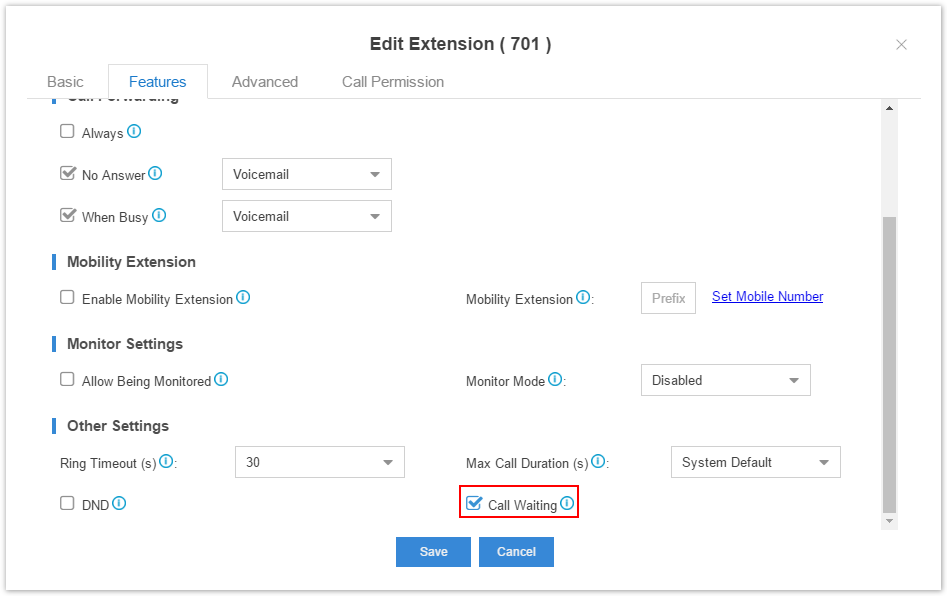Click the scrollbar down arrow
947x596 pixels.
click(x=889, y=521)
